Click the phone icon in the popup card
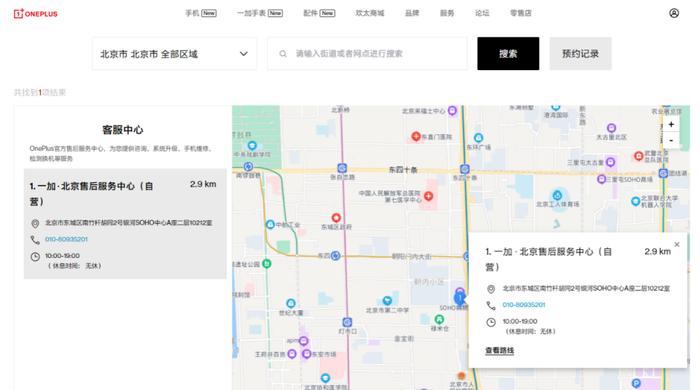The width and height of the screenshot is (700, 390). coord(491,305)
